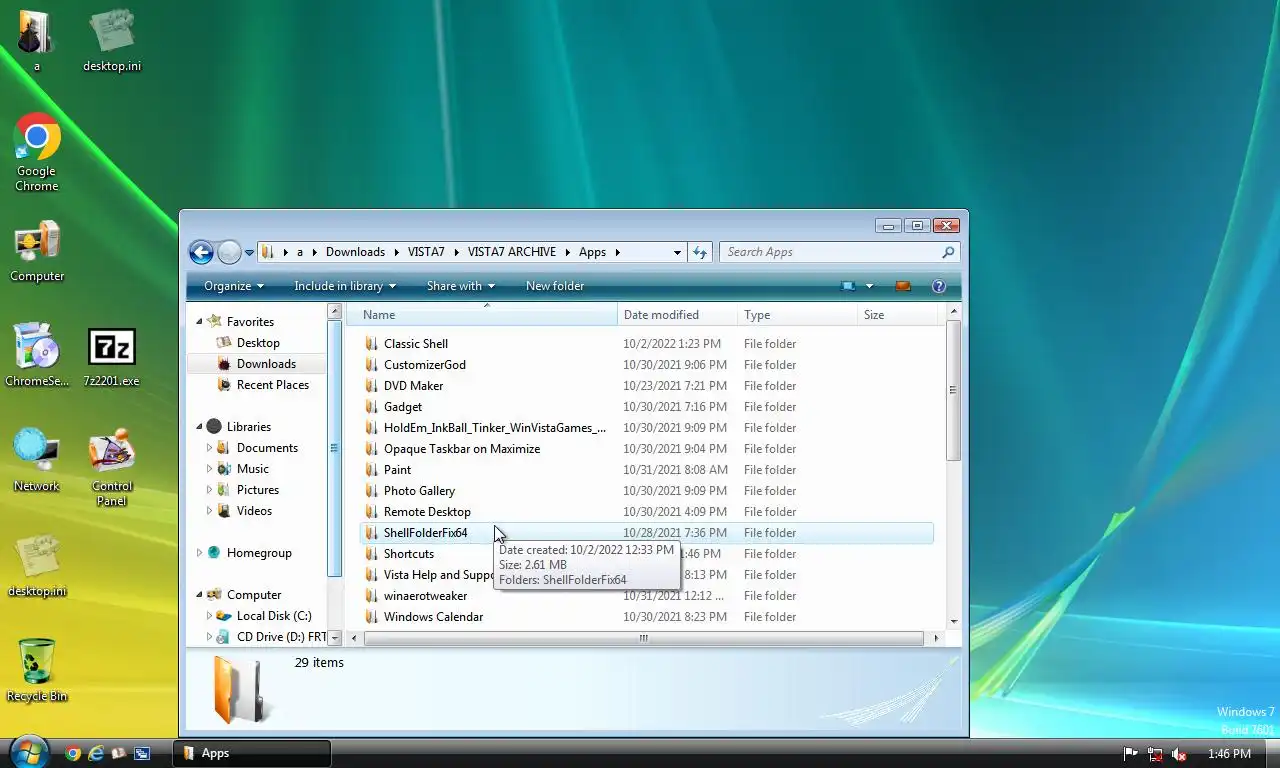This screenshot has height=768, width=1280.
Task: Select Downloads under Favorites
Action: click(x=266, y=364)
